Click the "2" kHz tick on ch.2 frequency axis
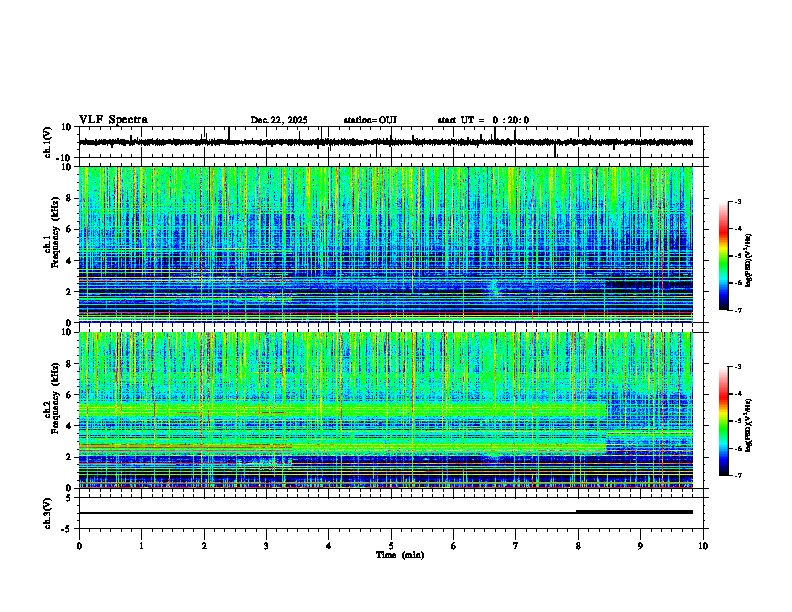The height and width of the screenshot is (612, 792). 69,457
